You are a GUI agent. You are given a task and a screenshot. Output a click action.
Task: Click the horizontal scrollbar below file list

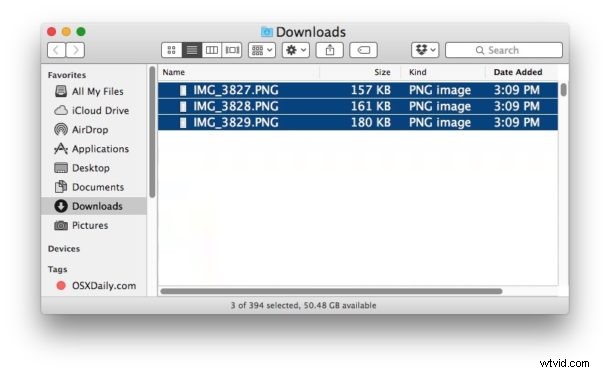tap(331, 291)
